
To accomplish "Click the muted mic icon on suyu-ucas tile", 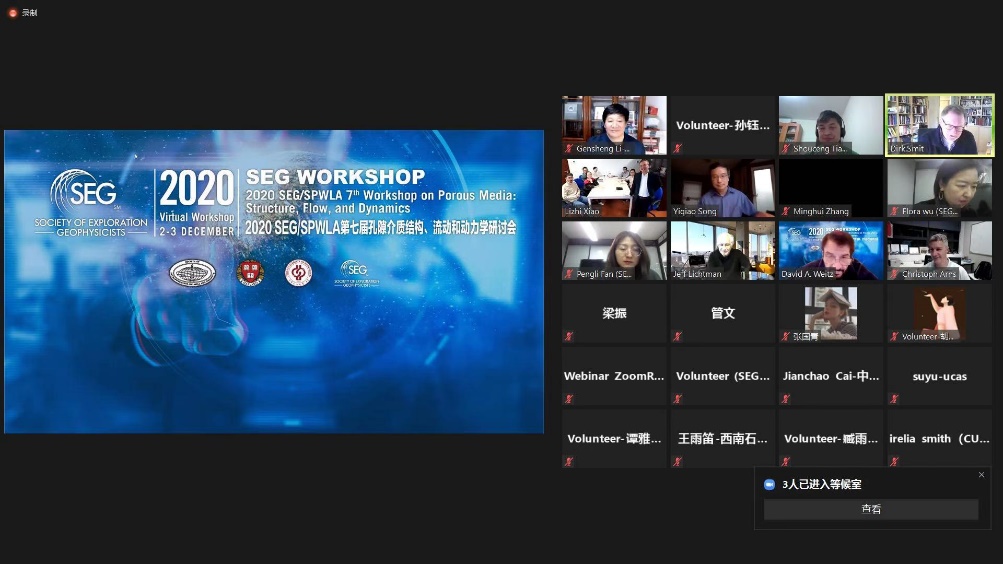I will pyautogui.click(x=893, y=399).
